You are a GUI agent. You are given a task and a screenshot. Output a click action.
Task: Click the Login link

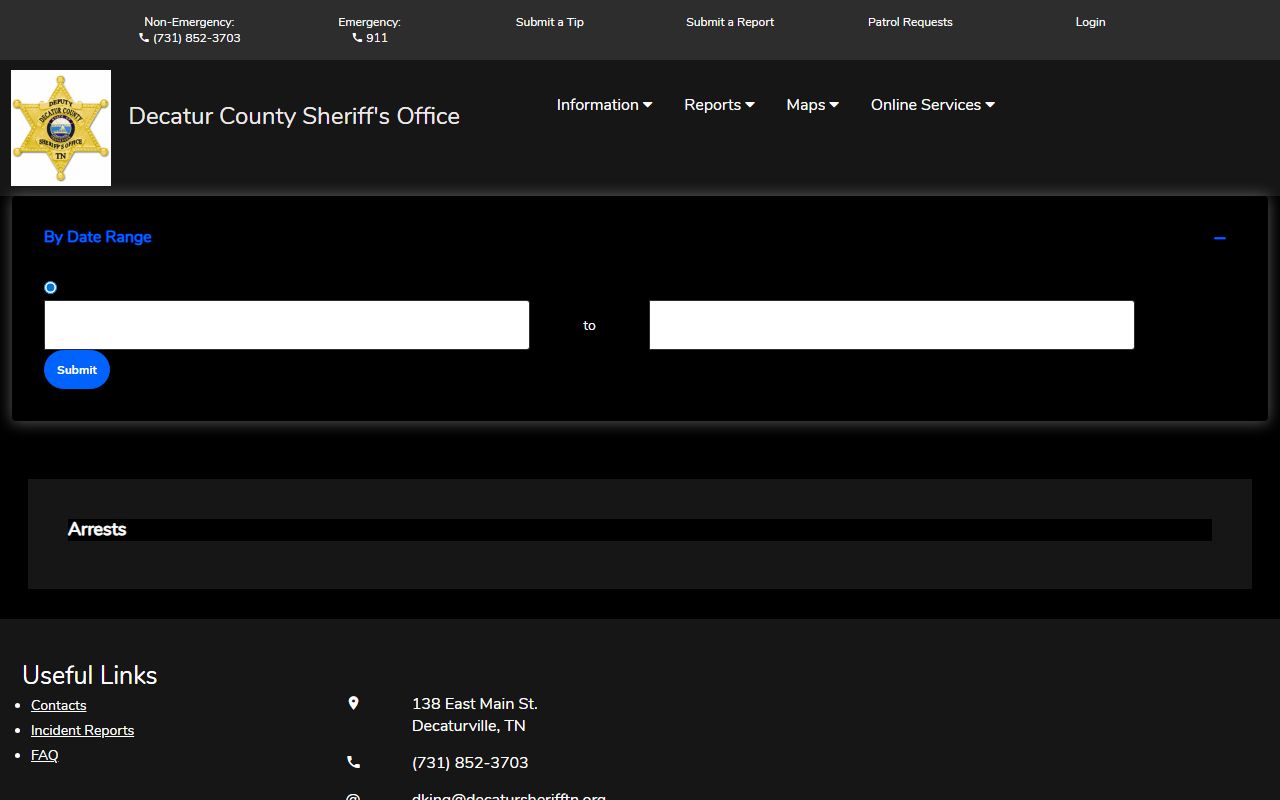tap(1090, 22)
